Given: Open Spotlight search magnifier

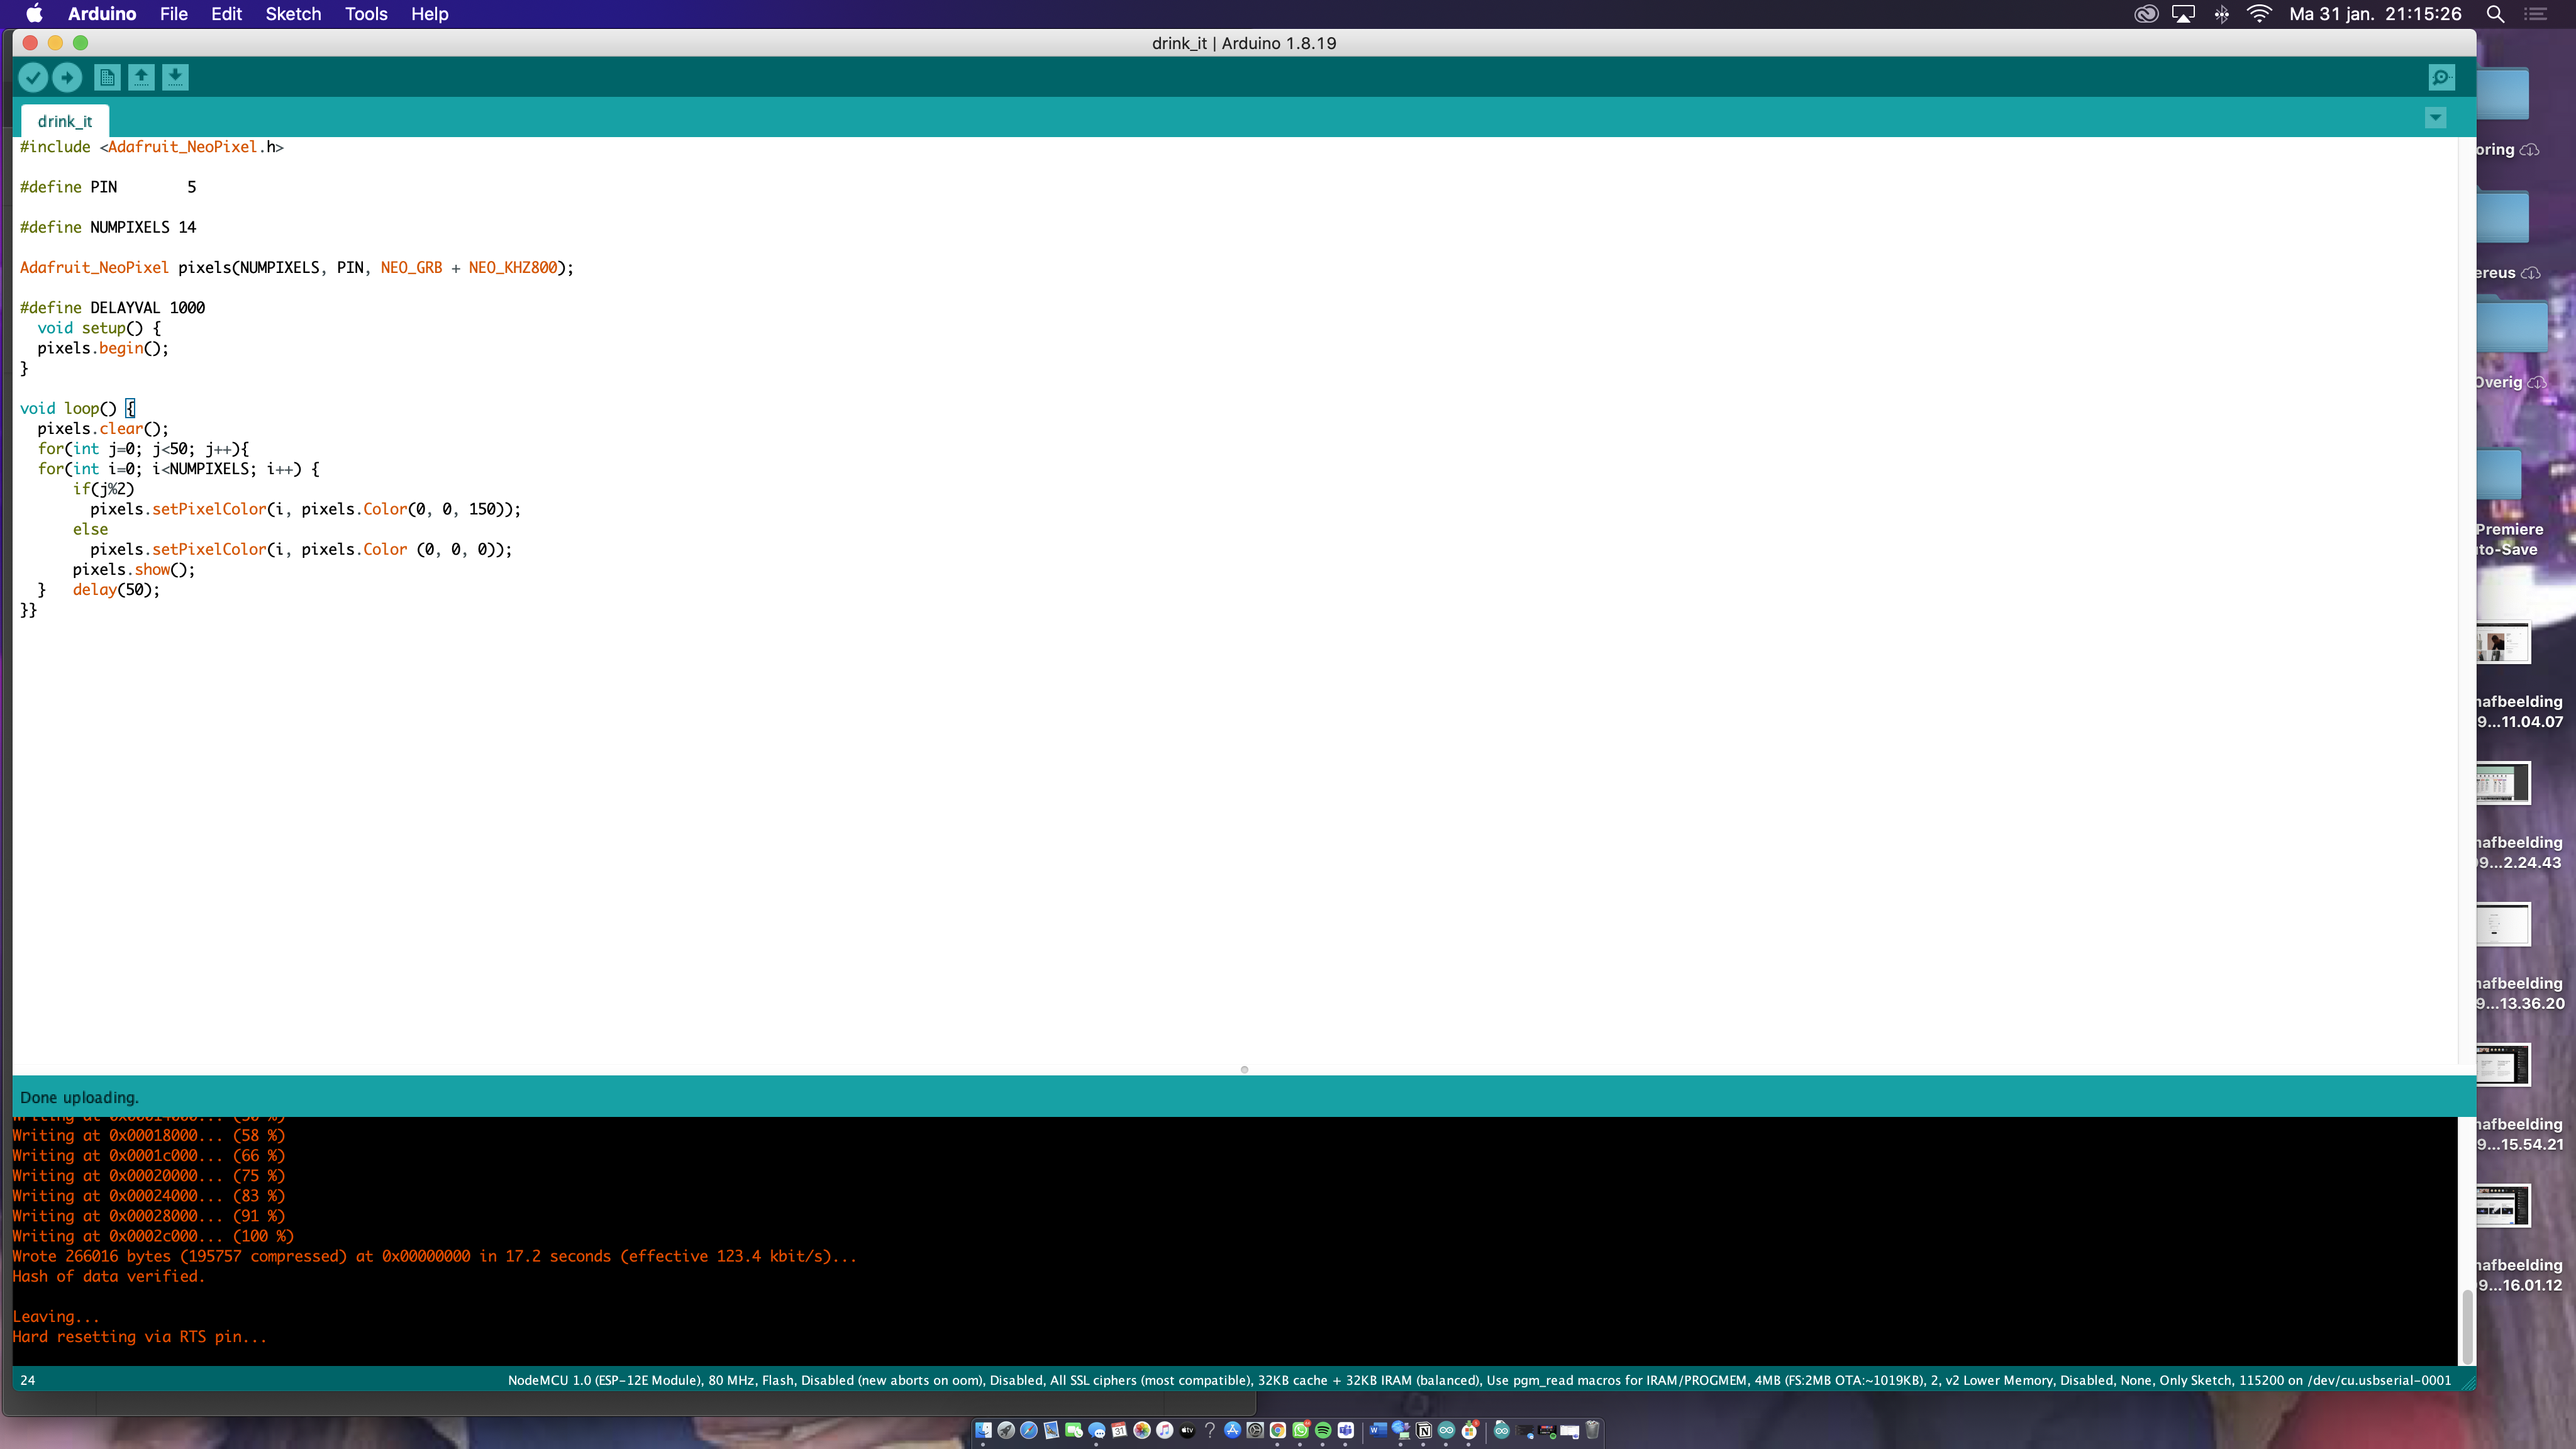Looking at the screenshot, I should [x=2495, y=14].
